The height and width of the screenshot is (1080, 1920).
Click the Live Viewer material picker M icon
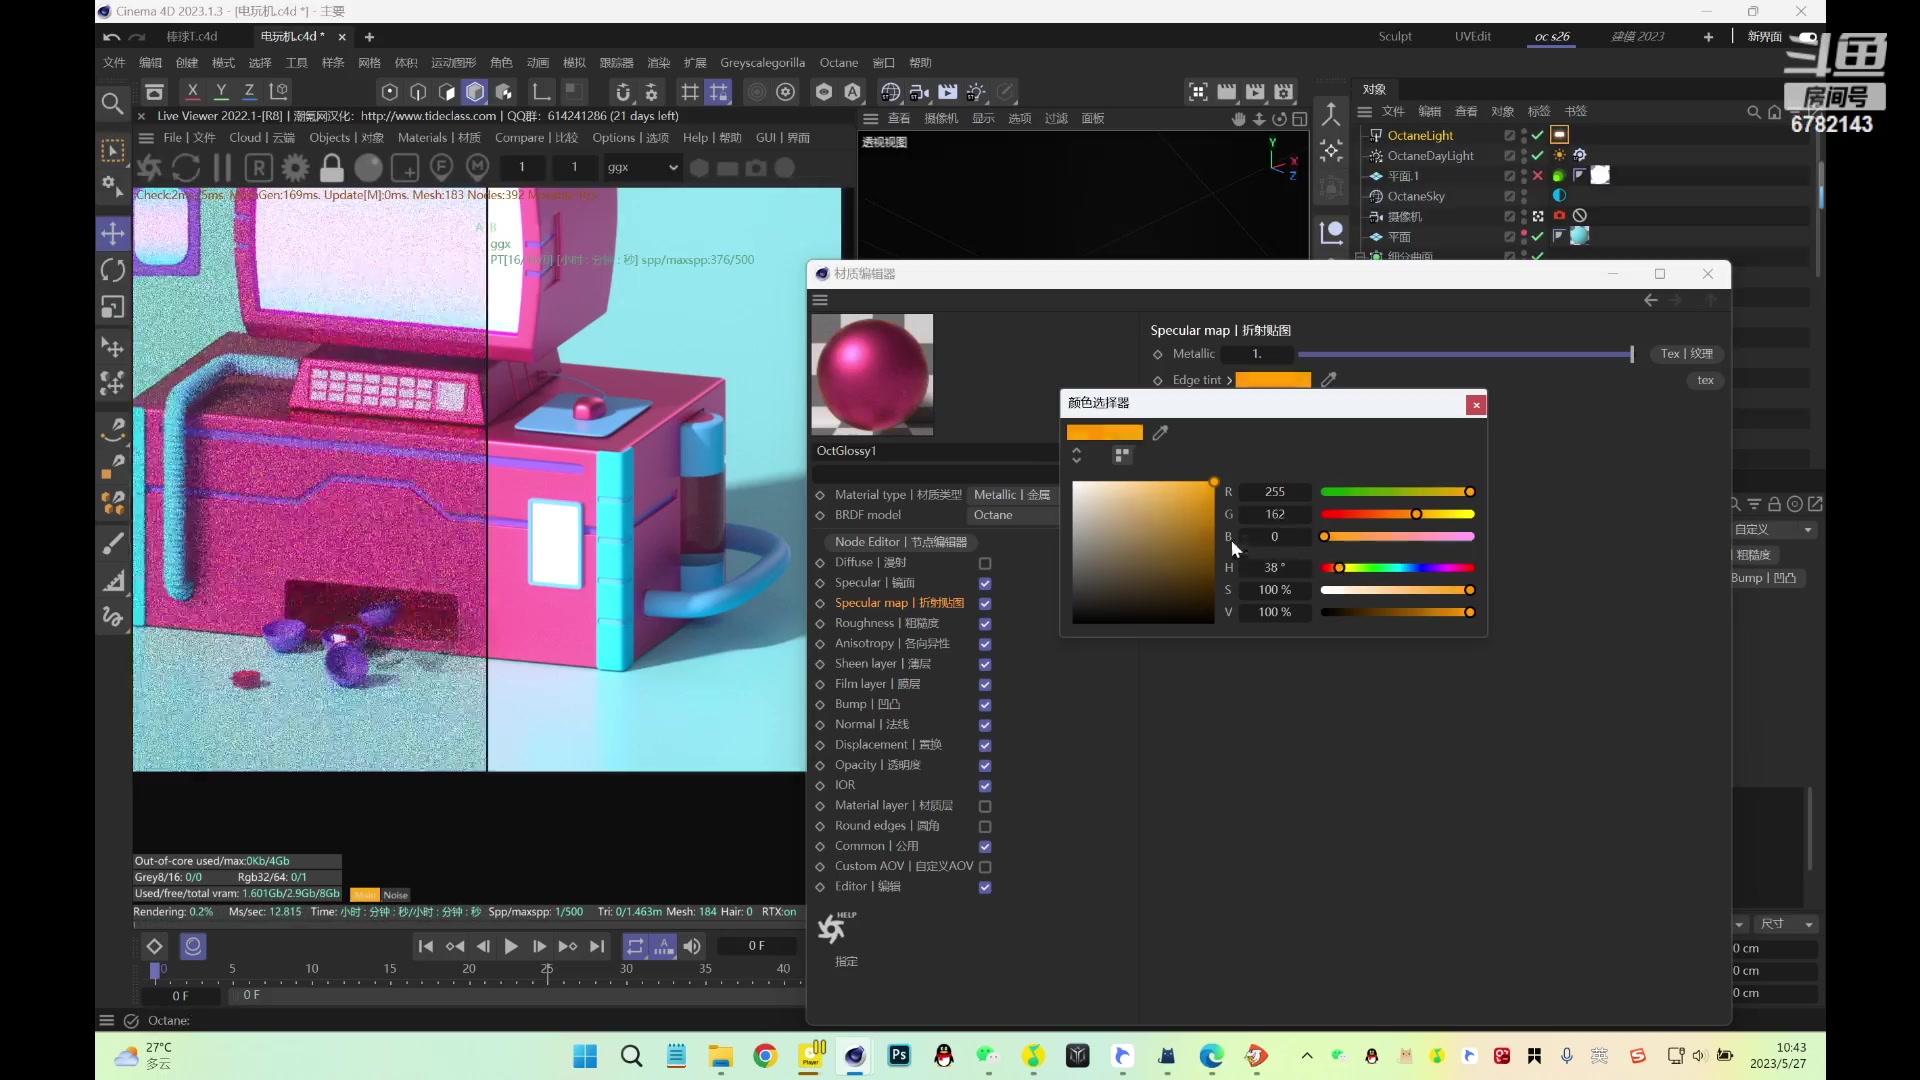coord(478,167)
